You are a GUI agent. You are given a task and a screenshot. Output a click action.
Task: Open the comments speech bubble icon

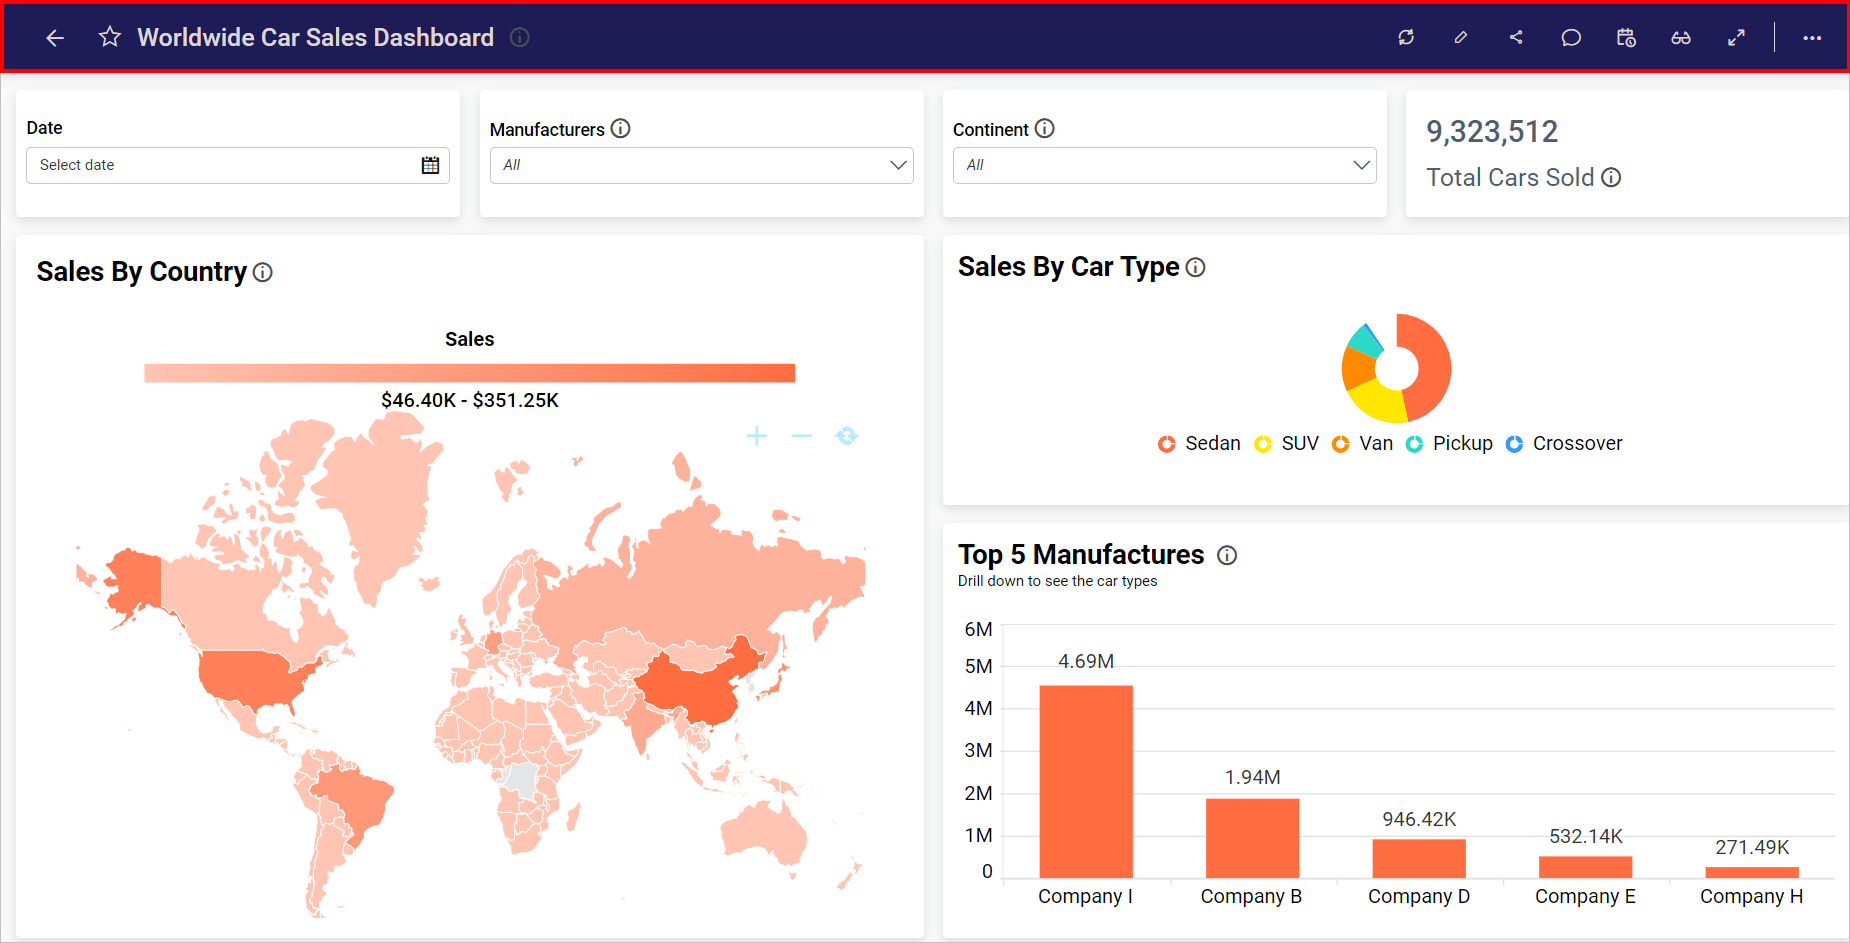1571,38
